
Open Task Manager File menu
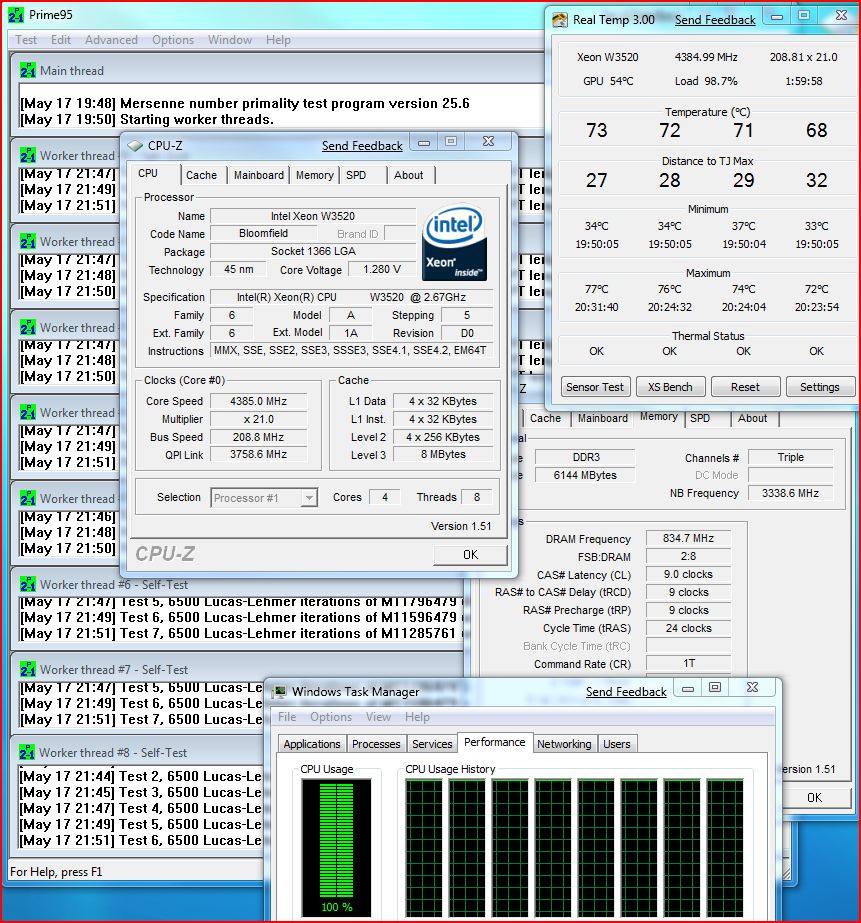tap(287, 717)
